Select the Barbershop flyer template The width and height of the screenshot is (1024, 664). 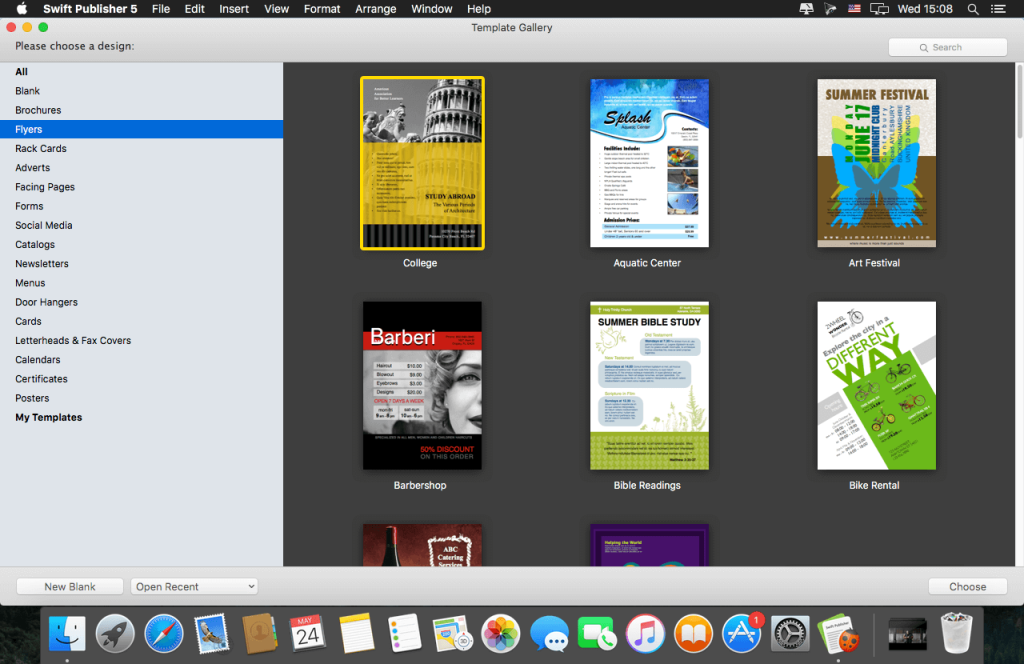click(x=421, y=385)
